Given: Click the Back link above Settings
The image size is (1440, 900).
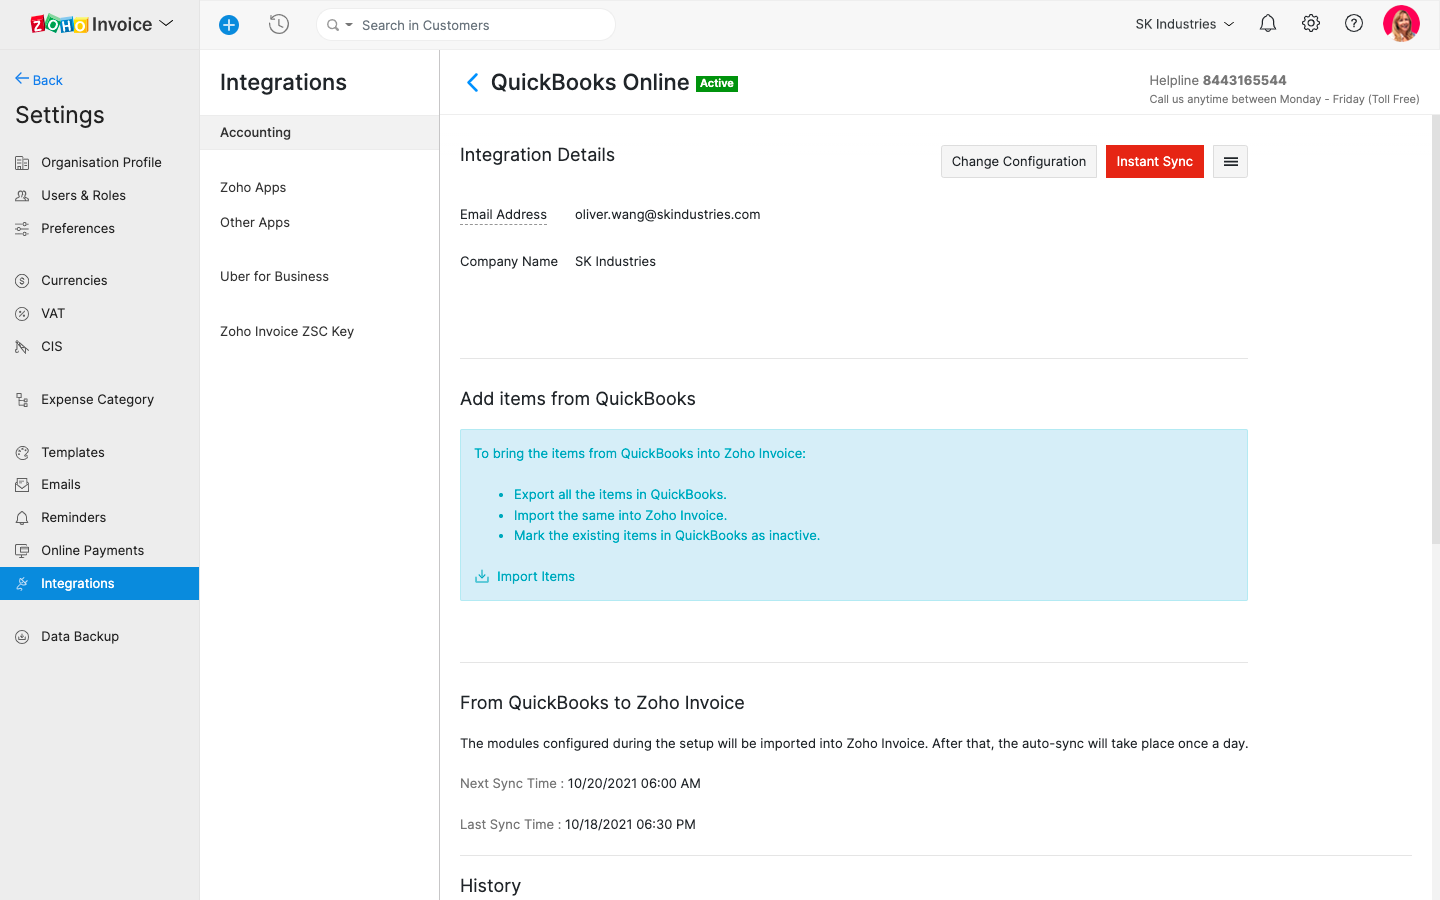Looking at the screenshot, I should (x=39, y=80).
